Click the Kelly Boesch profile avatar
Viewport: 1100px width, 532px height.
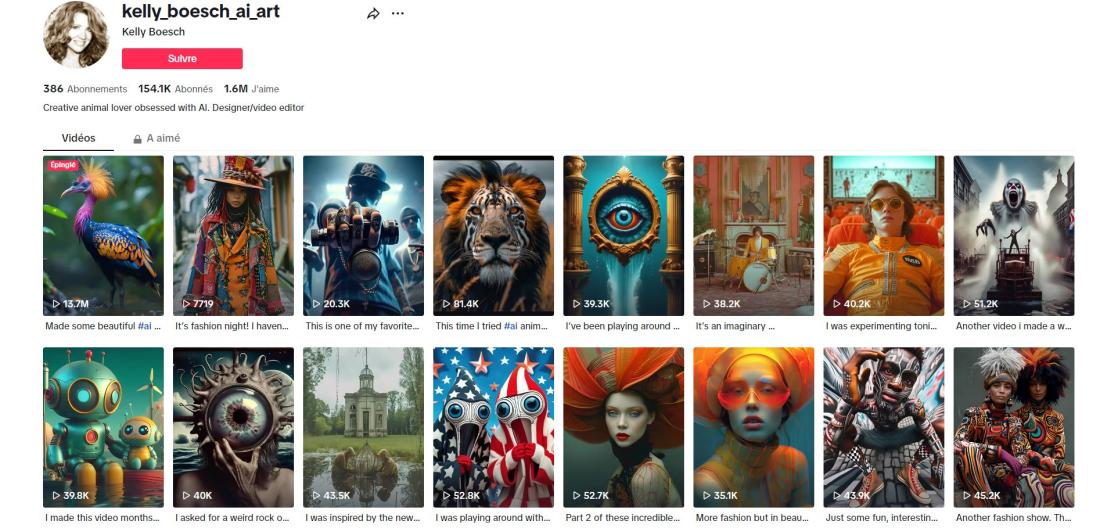pyautogui.click(x=76, y=34)
